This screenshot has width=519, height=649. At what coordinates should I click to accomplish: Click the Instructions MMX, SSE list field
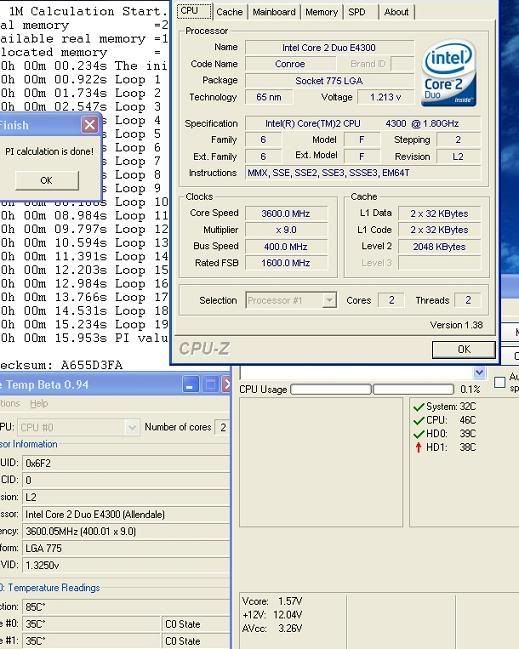[x=363, y=173]
